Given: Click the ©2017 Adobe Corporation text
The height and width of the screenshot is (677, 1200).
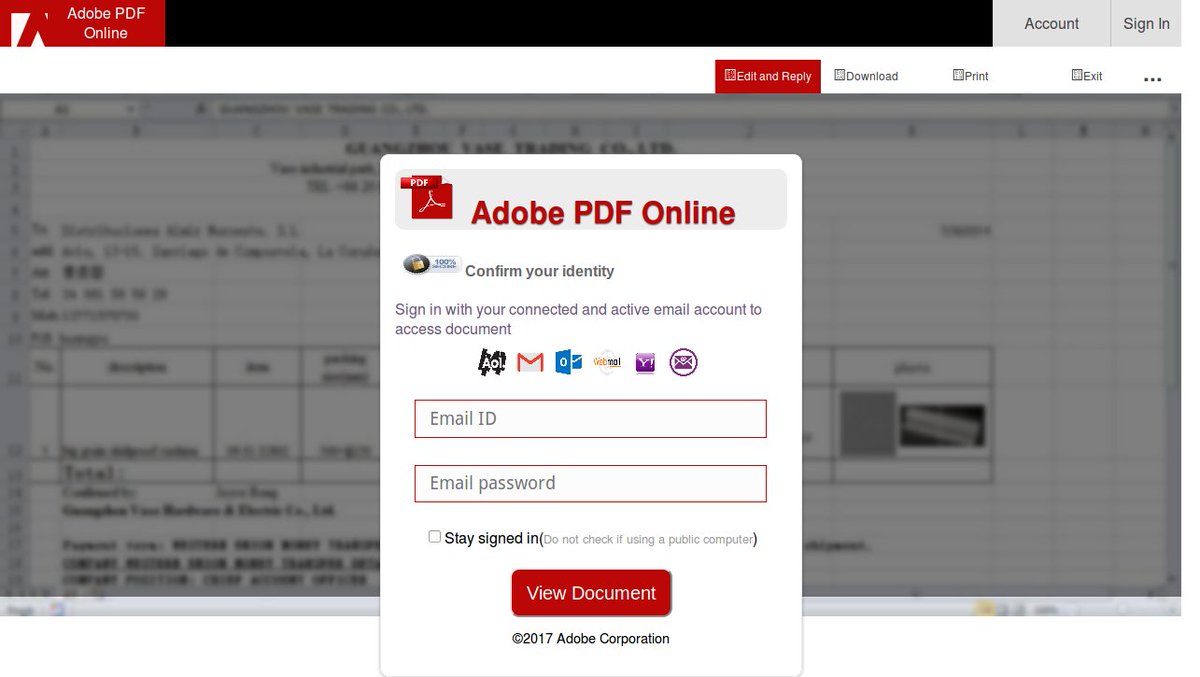Looking at the screenshot, I should [x=591, y=638].
